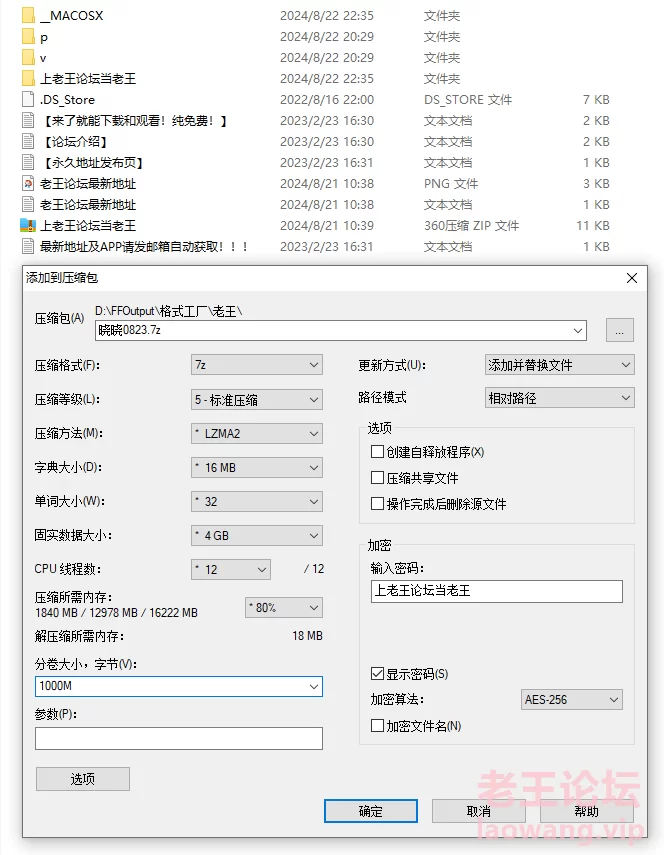664x855 pixels.
Task: Click the 输入密码 field
Action: point(497,591)
